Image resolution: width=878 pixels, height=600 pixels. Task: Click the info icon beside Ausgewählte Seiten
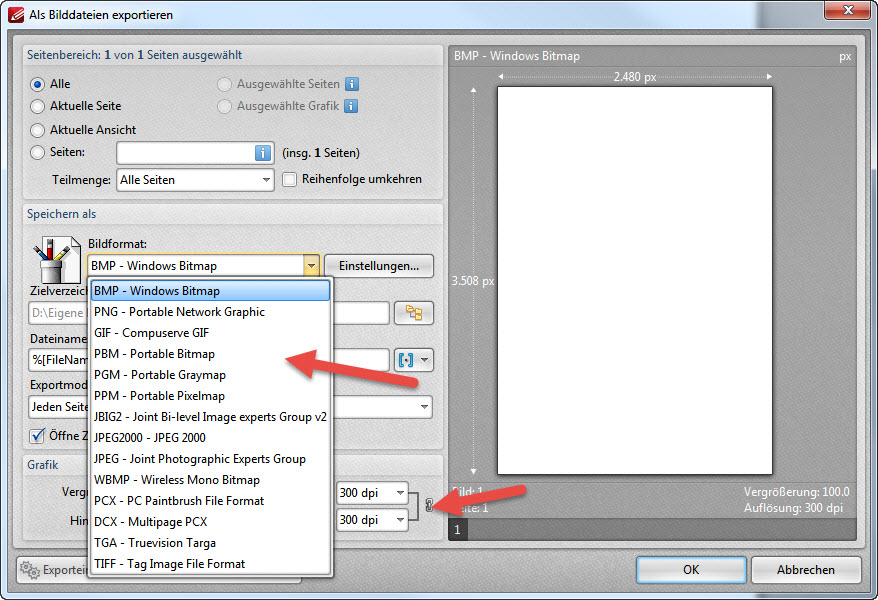352,85
